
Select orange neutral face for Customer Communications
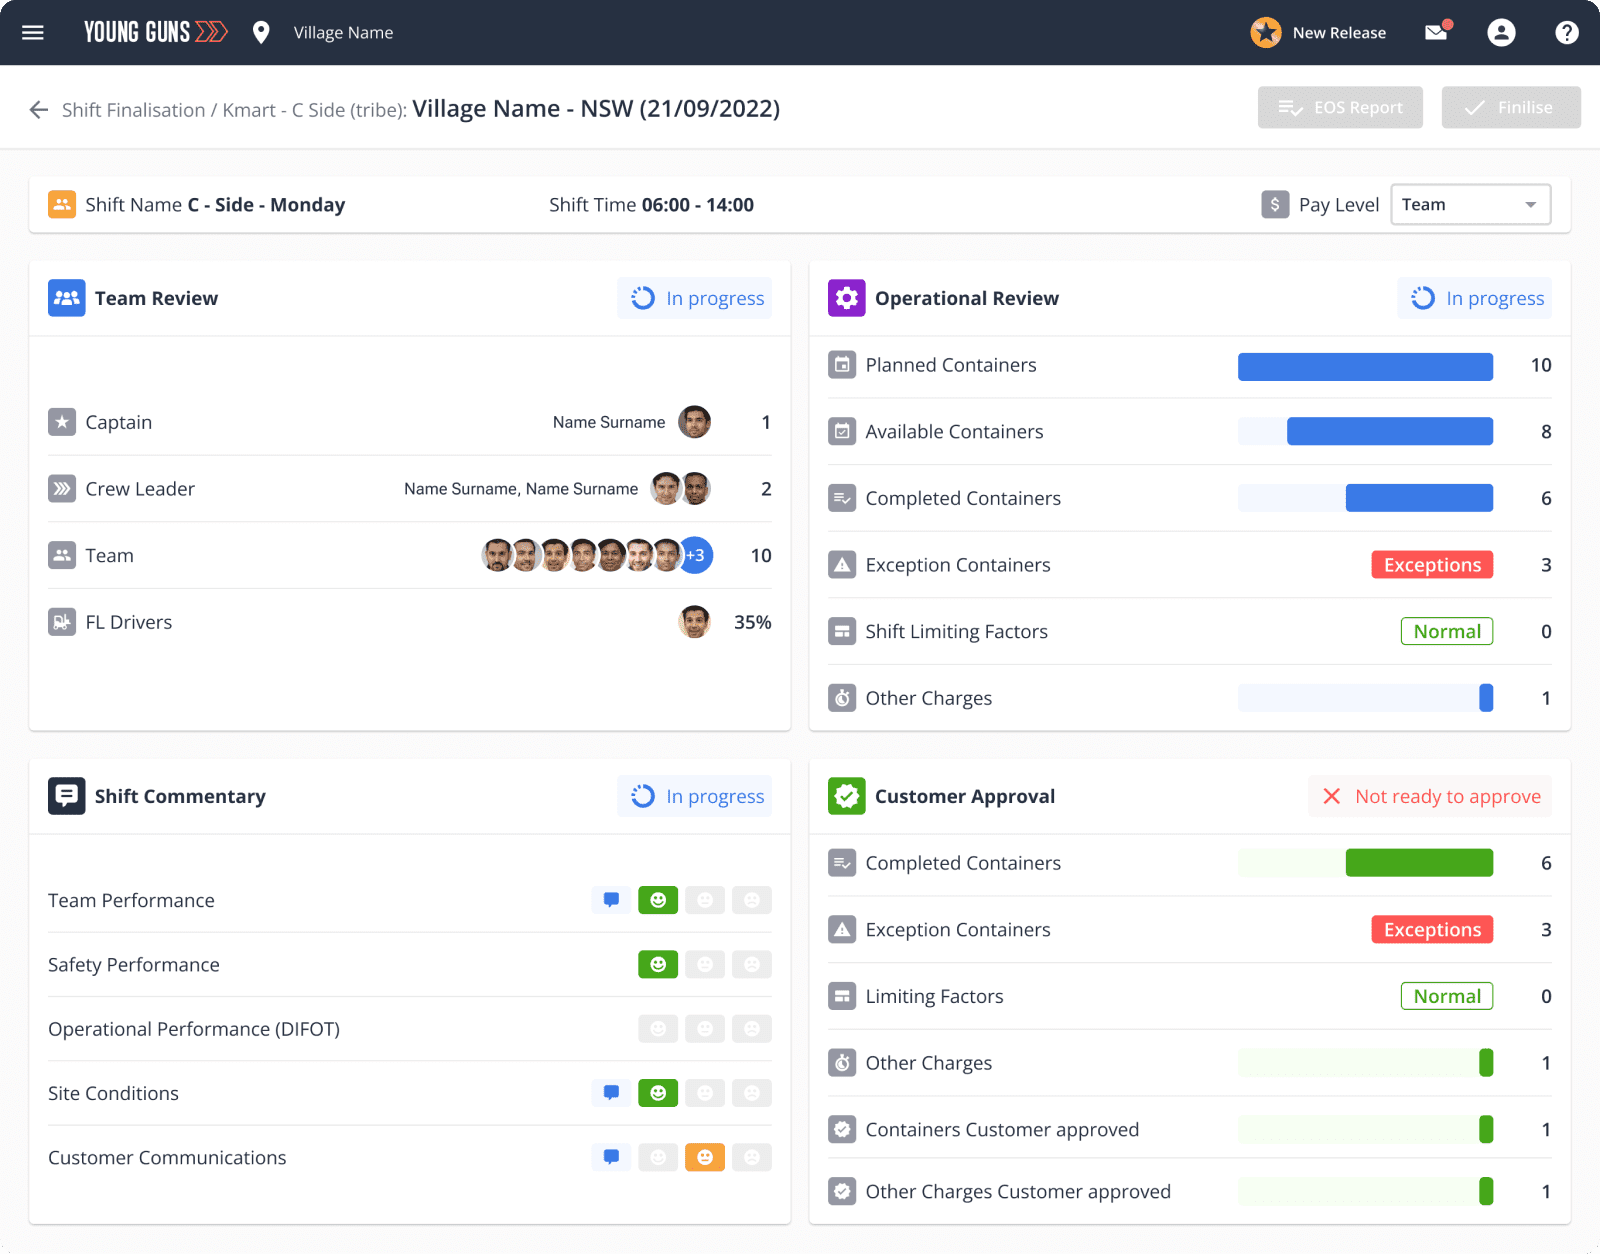tap(705, 1157)
